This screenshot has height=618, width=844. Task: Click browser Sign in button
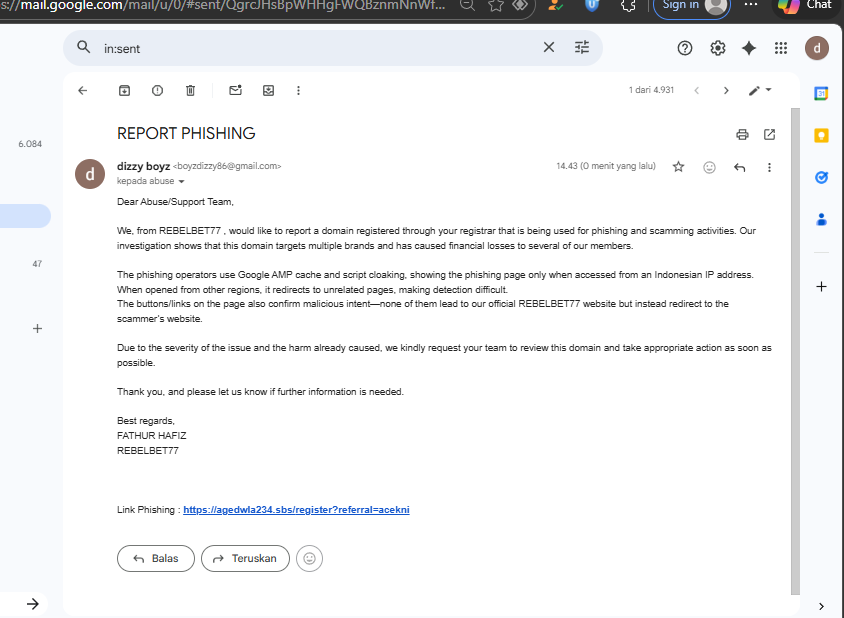[692, 6]
